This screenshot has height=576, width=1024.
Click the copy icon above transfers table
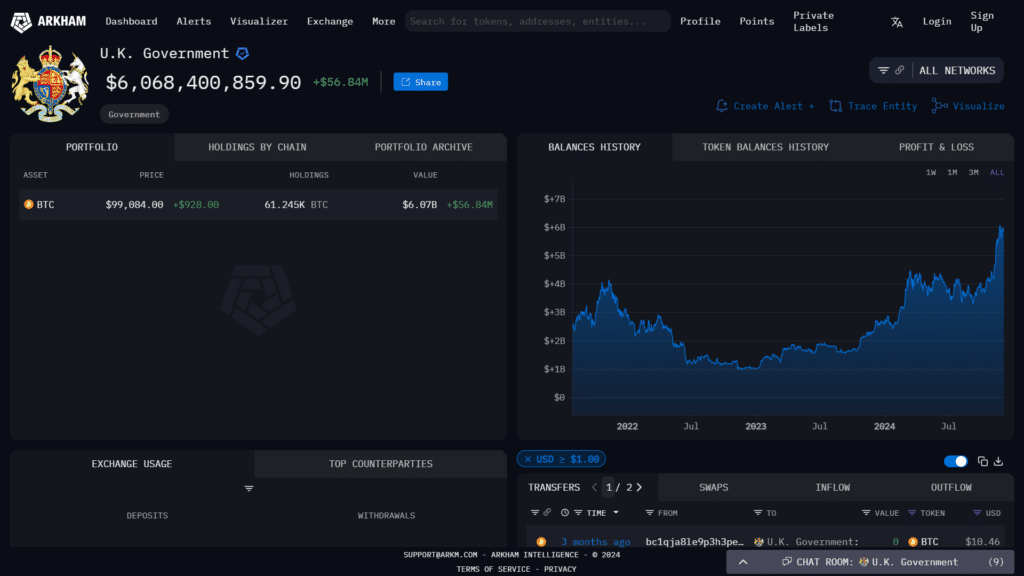(982, 461)
